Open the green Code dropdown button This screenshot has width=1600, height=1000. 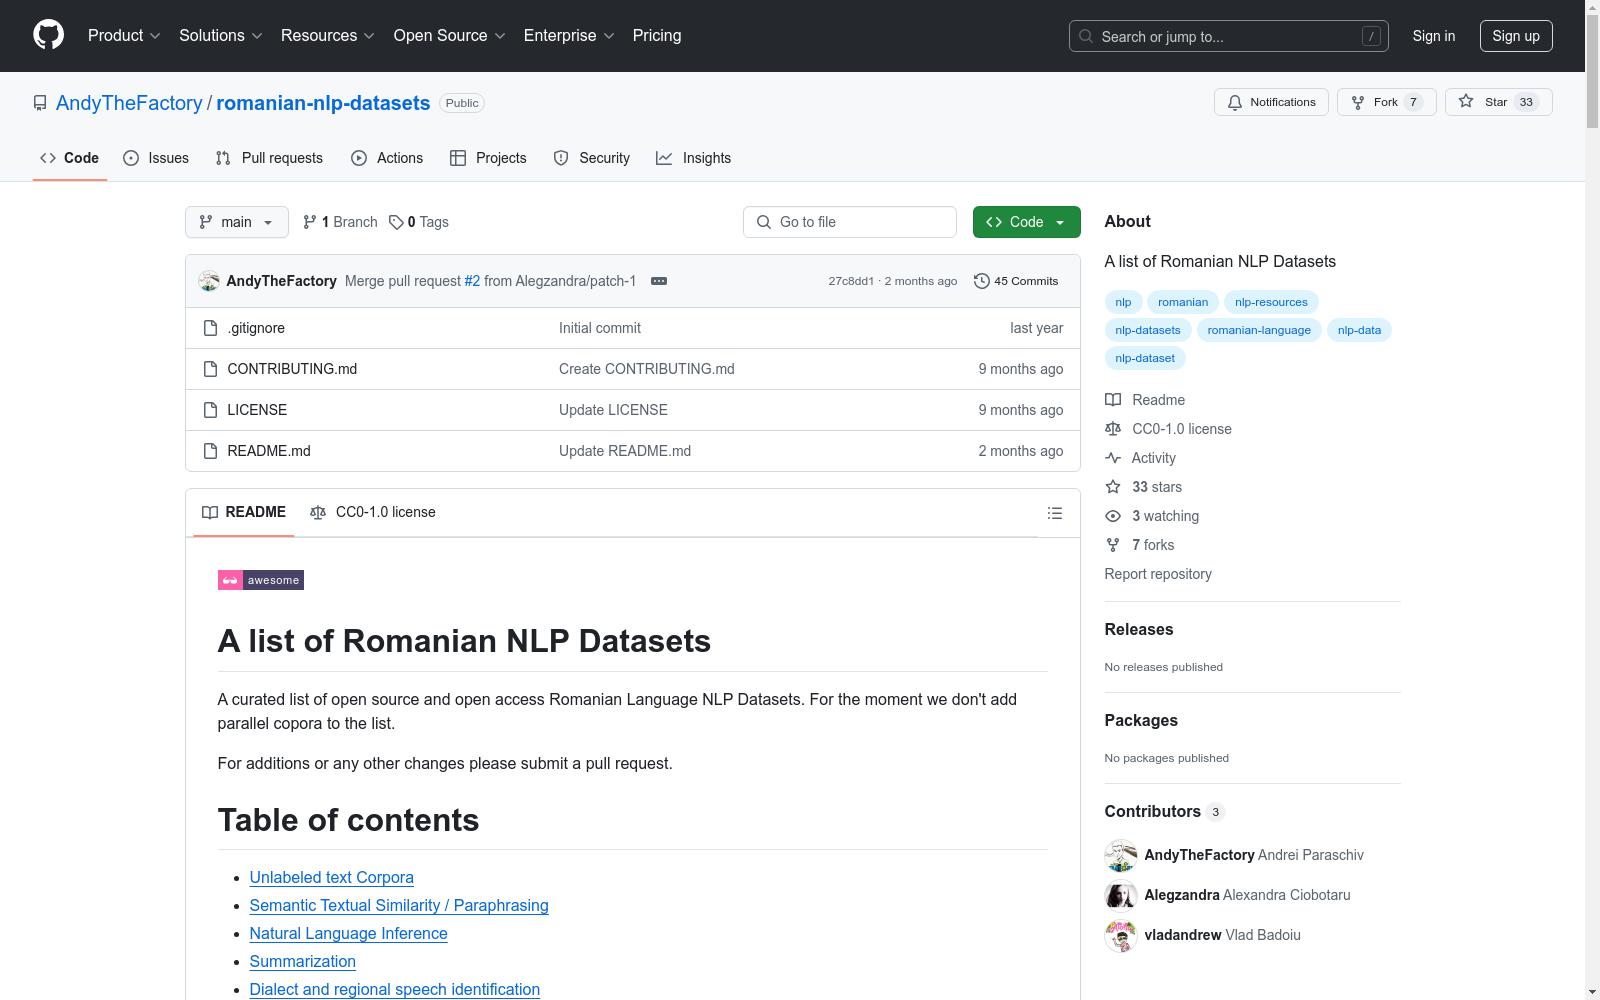(1027, 222)
